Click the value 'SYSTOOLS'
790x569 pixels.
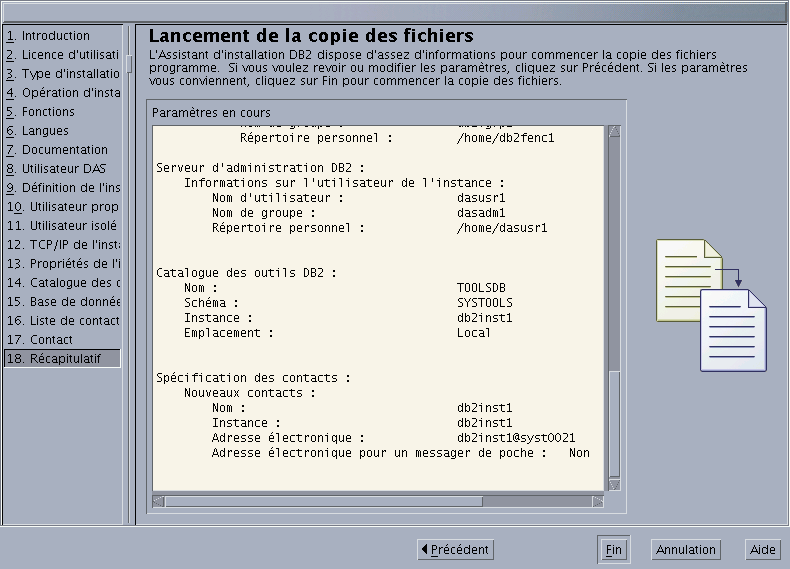(x=485, y=303)
